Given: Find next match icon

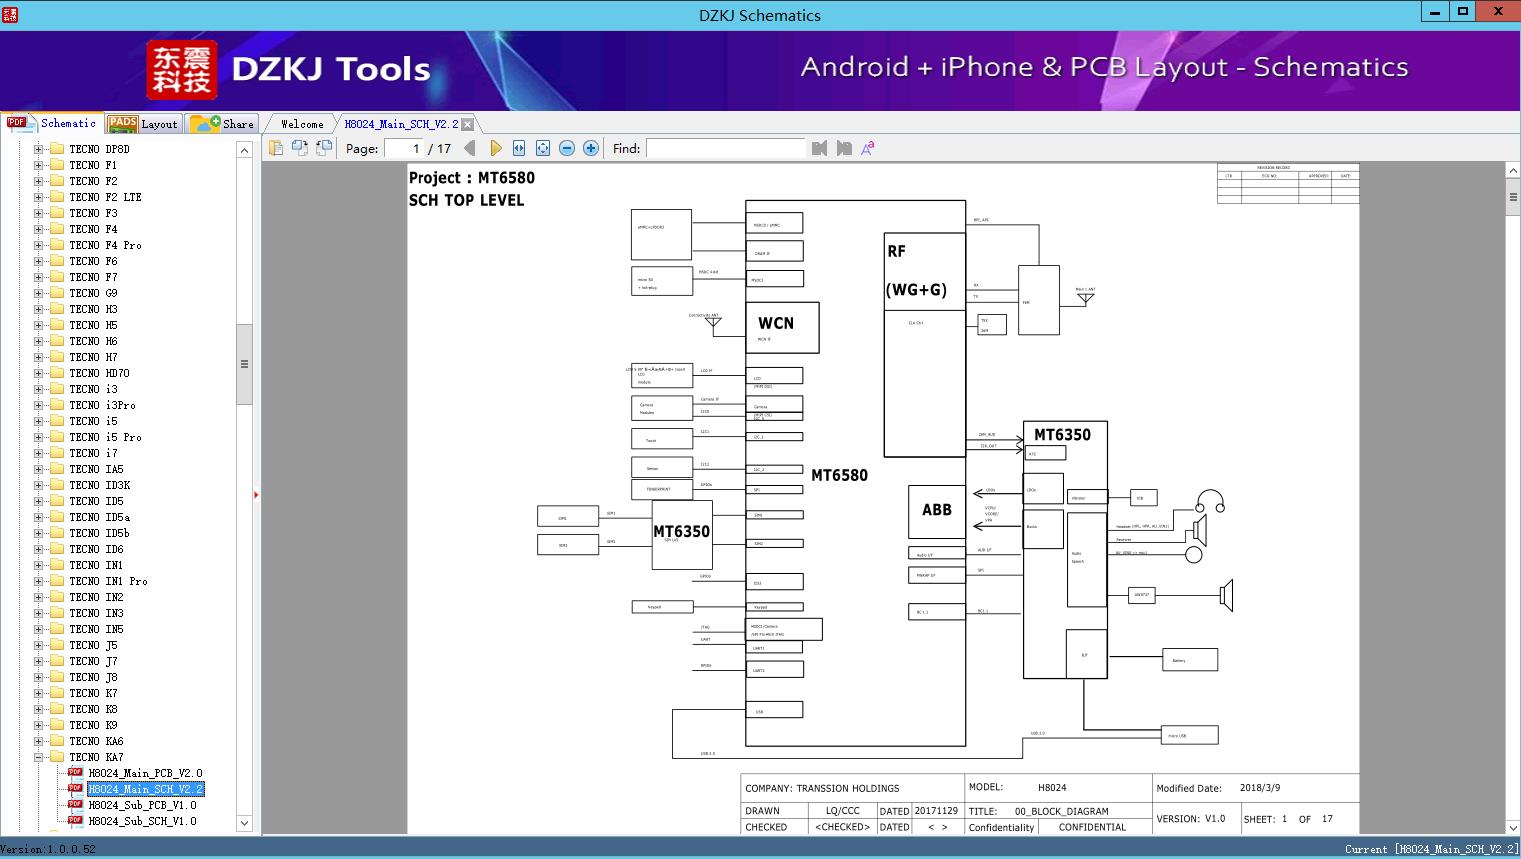Looking at the screenshot, I should [x=844, y=148].
